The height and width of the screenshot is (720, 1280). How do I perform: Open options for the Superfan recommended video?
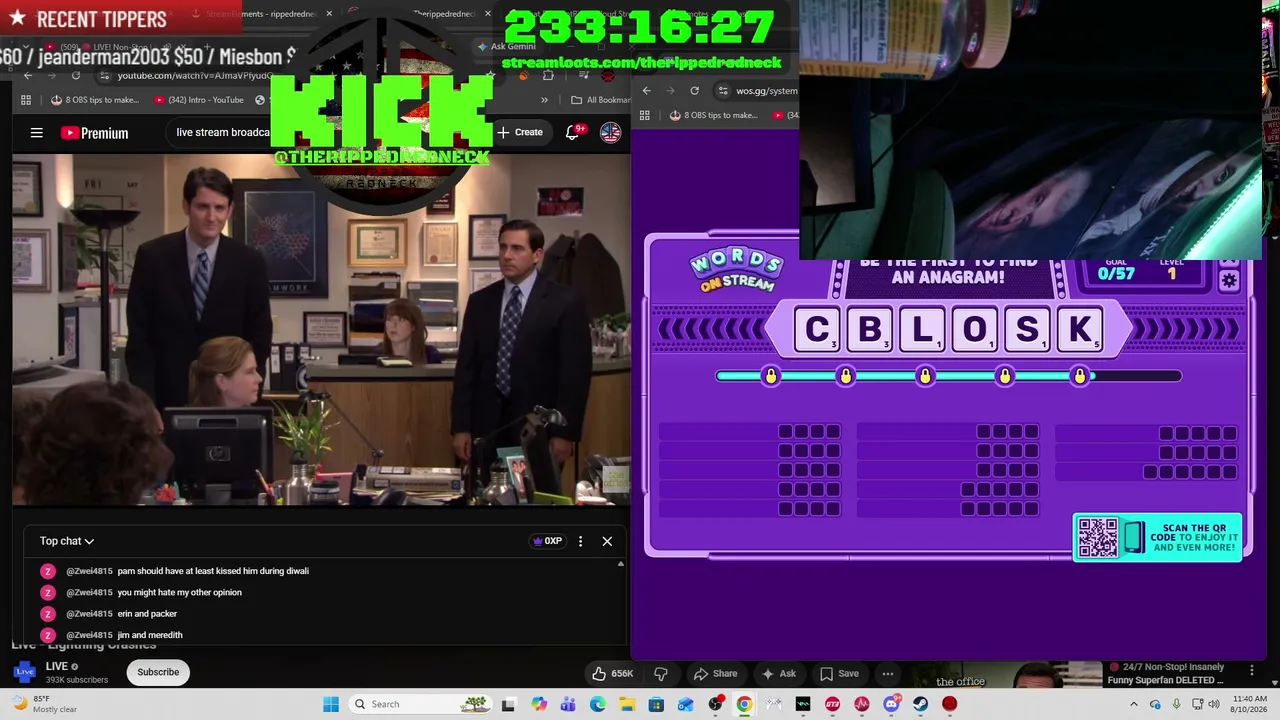pyautogui.click(x=1251, y=669)
